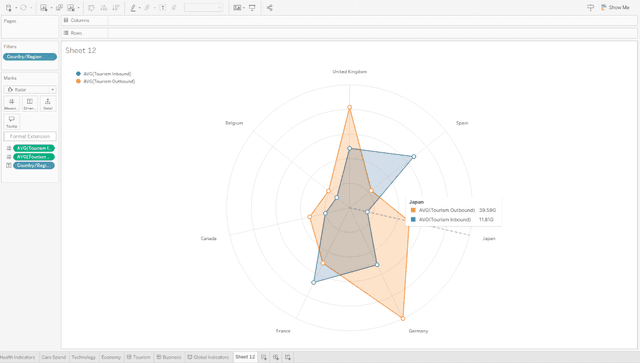
Task: Switch to the Economy tab
Action: pos(111,357)
